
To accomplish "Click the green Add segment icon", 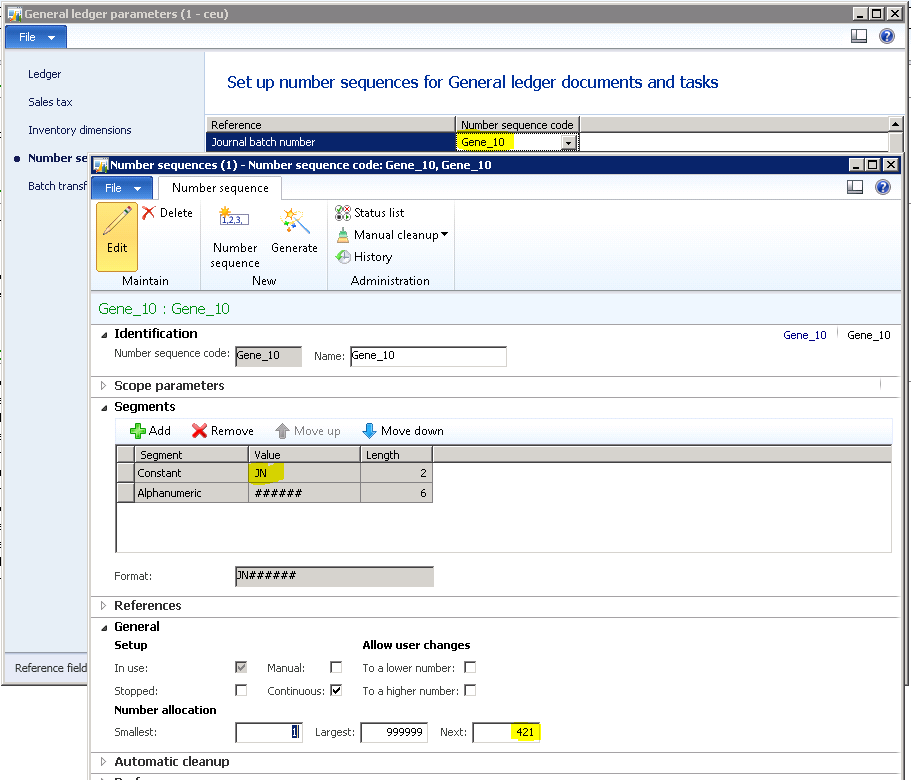I will pos(138,431).
